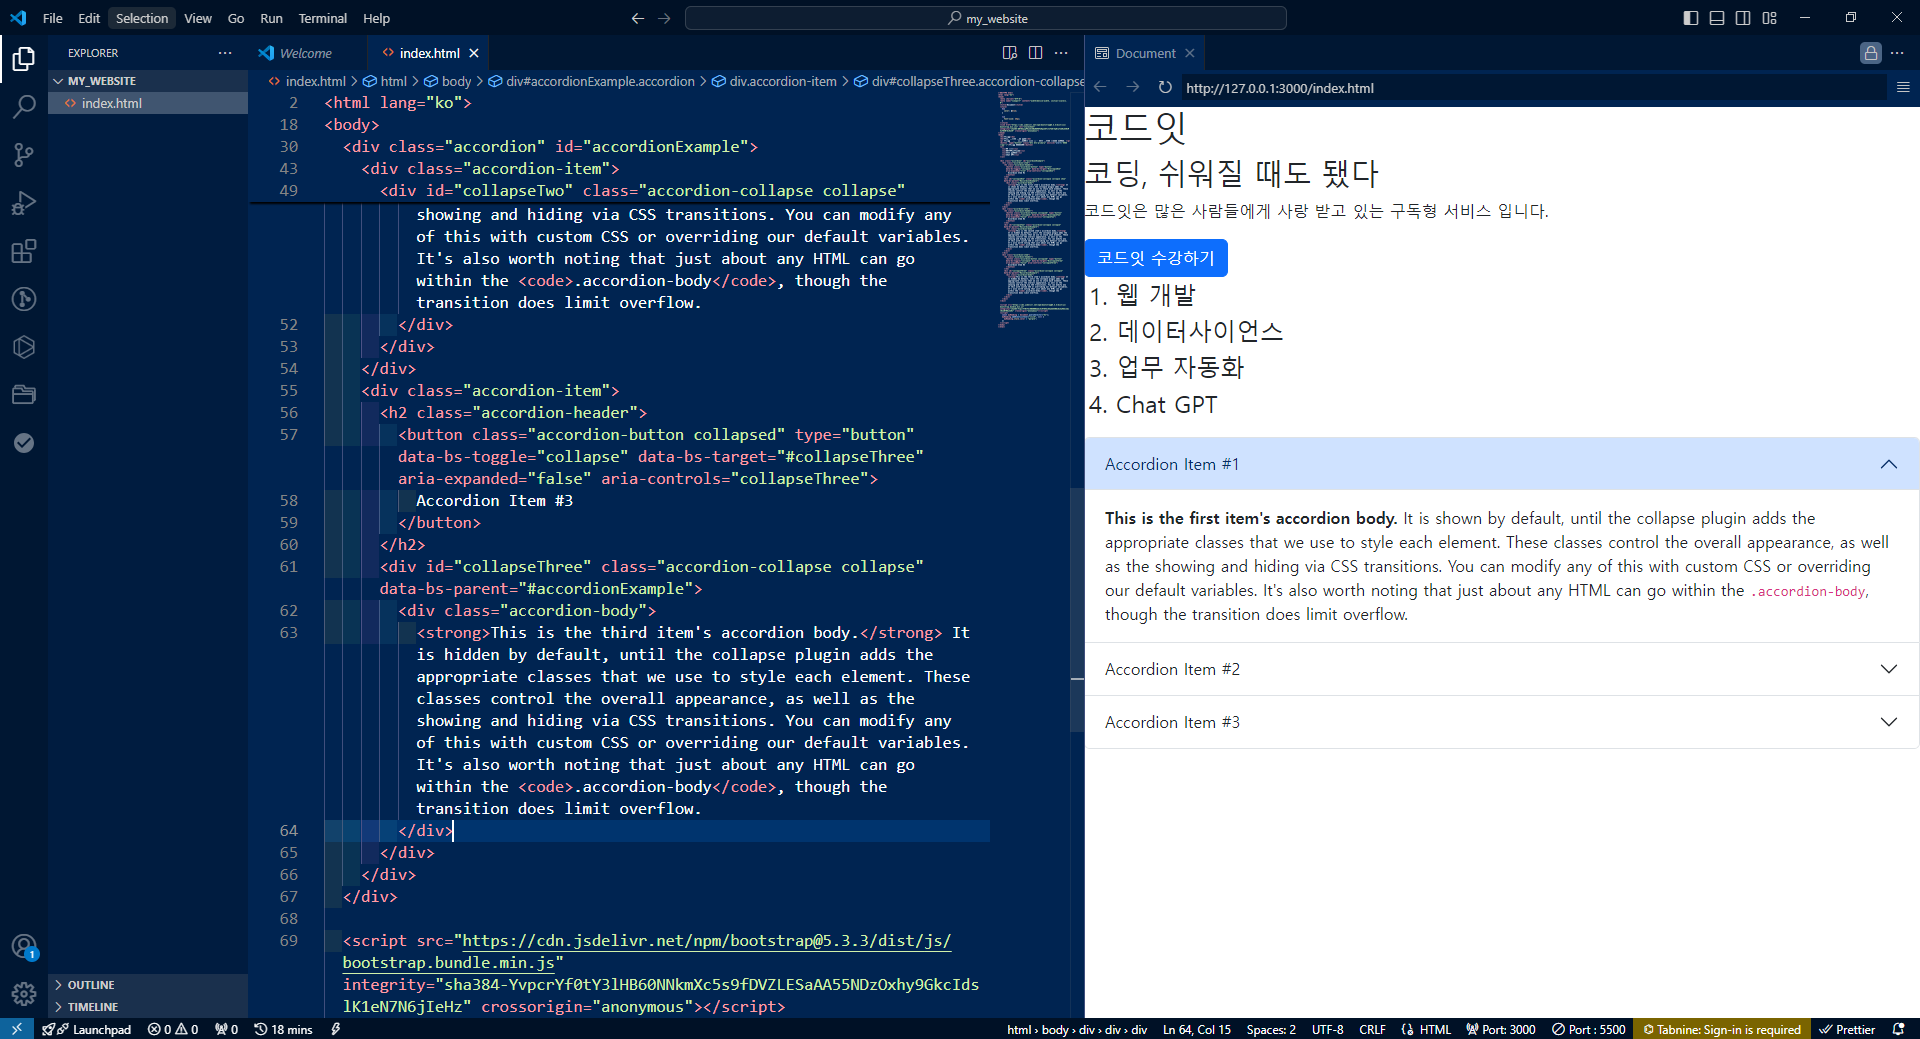Open the Manage gear icon

(24, 994)
